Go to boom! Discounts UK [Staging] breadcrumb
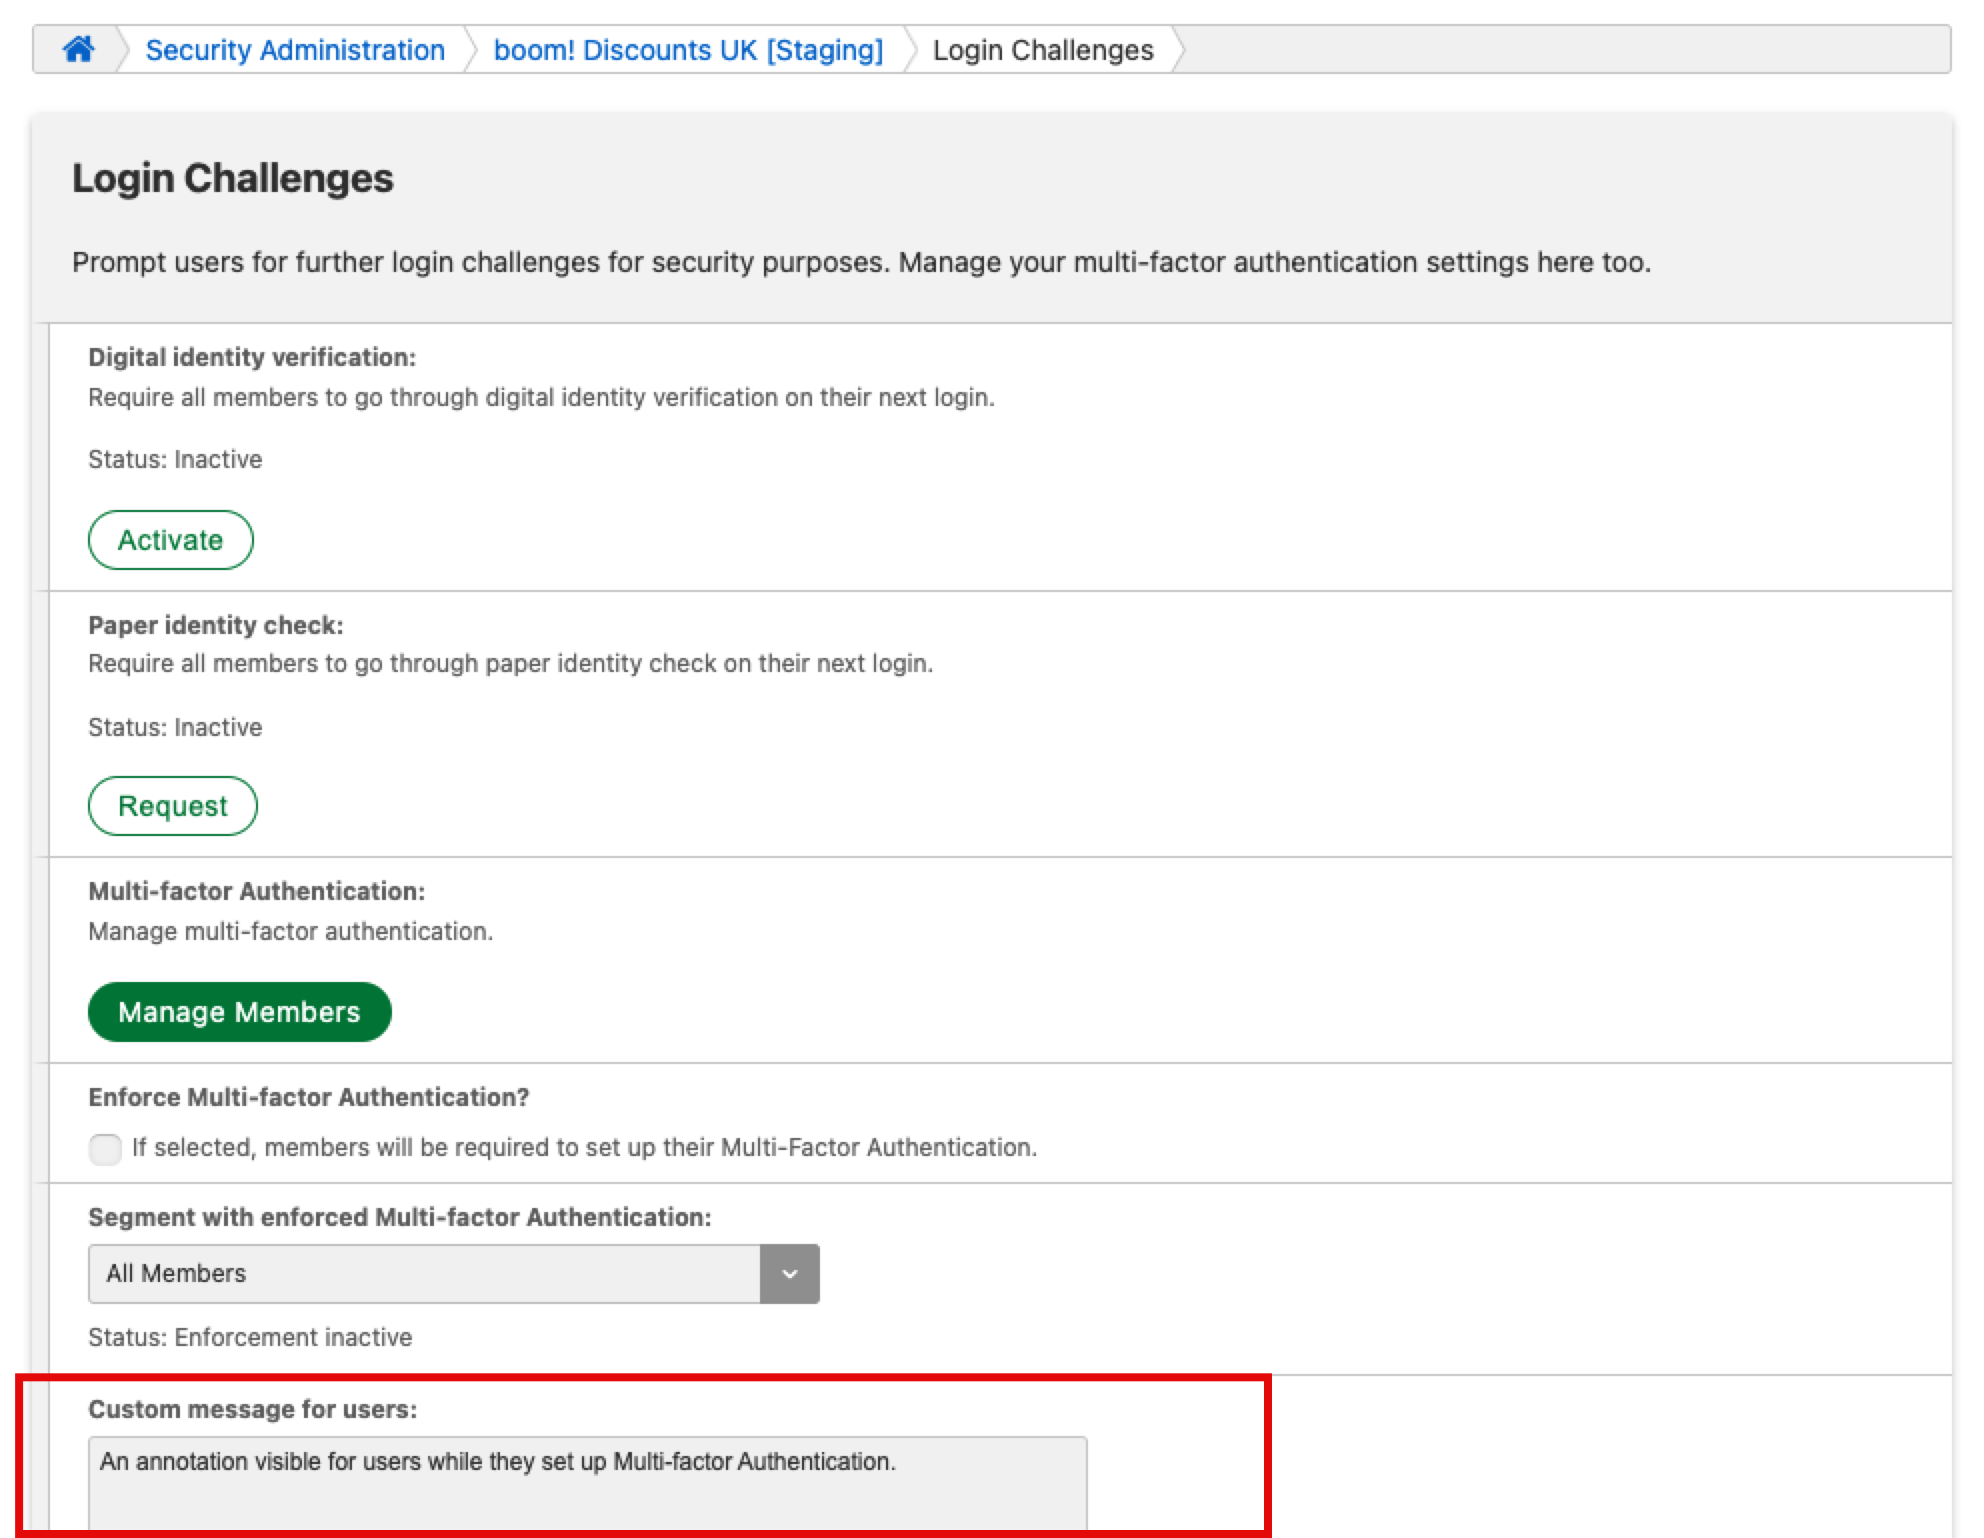 [688, 50]
